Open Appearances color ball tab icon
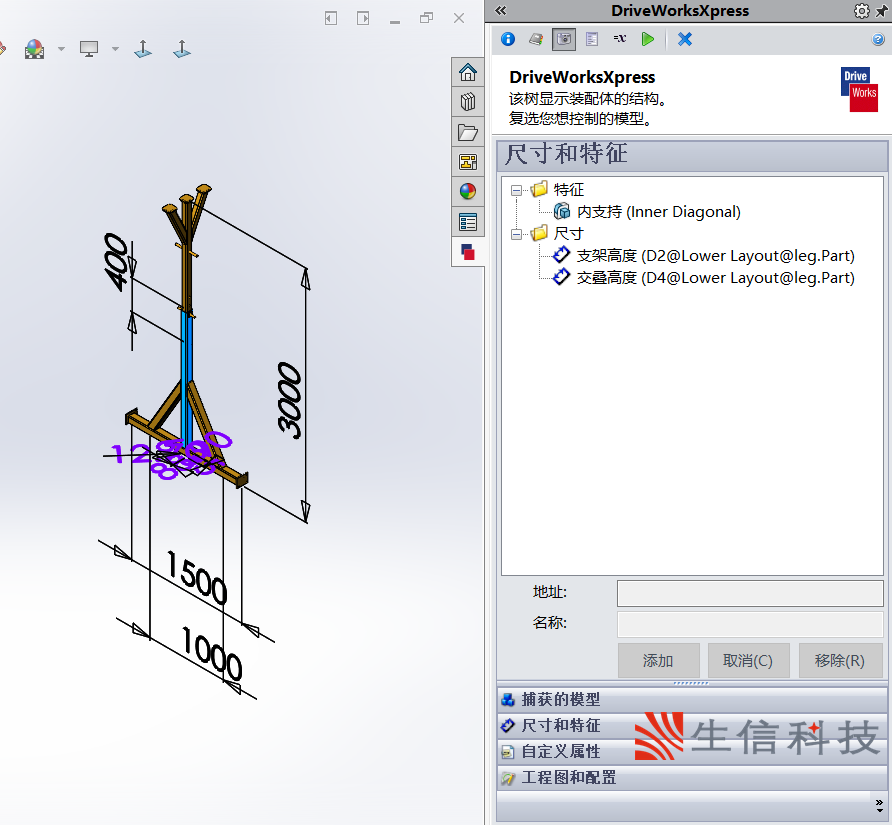892x825 pixels. (x=468, y=192)
